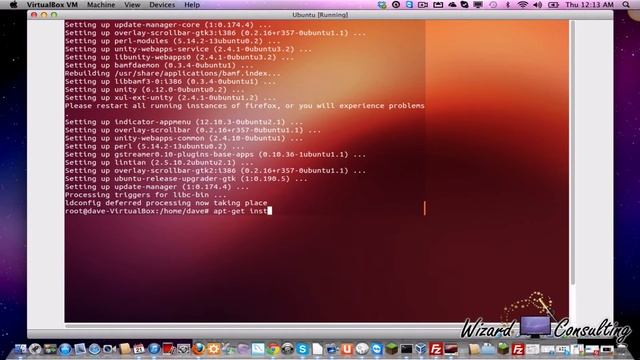Viewport: 640px width, 360px height.
Task: Open the Apple menu
Action: coord(13,4)
